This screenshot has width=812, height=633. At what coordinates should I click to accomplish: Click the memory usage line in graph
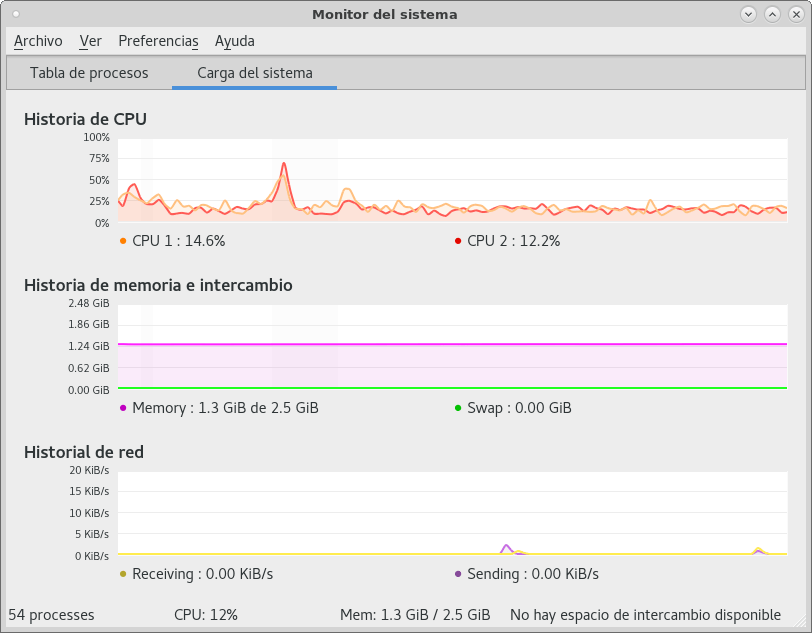[x=453, y=344]
